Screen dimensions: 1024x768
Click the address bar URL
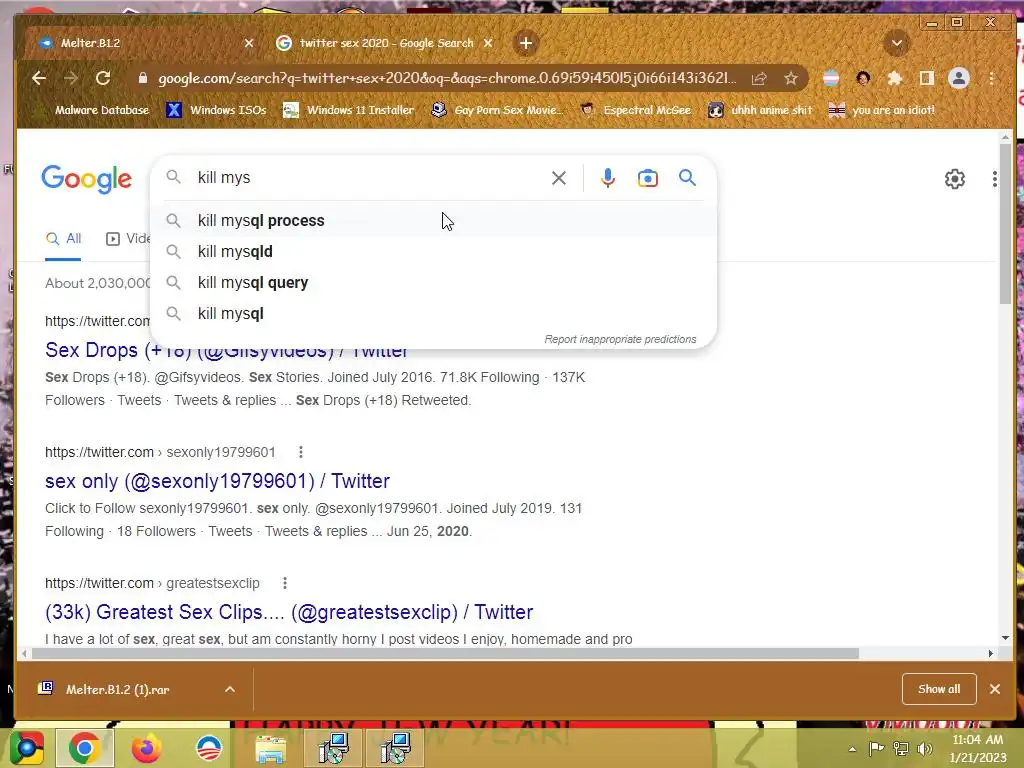click(x=447, y=78)
